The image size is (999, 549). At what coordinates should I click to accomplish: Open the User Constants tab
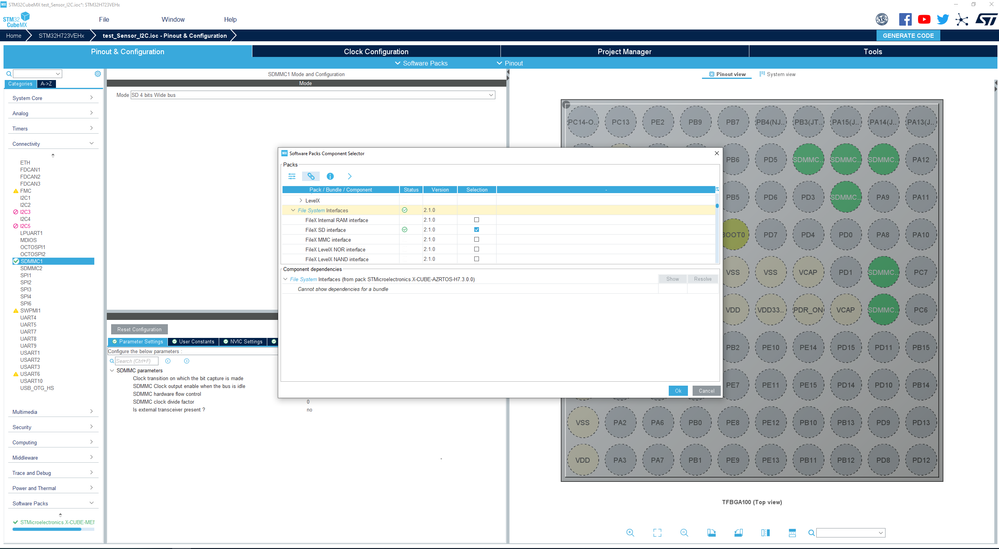click(193, 341)
